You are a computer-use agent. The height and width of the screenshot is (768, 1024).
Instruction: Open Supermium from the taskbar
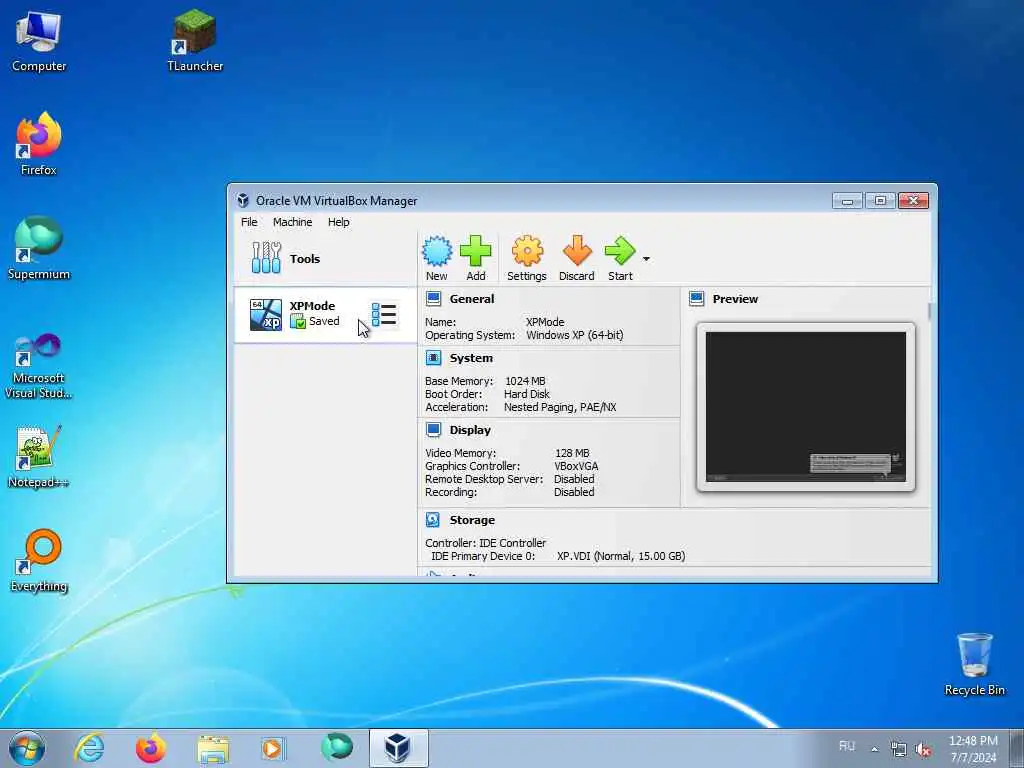click(337, 747)
